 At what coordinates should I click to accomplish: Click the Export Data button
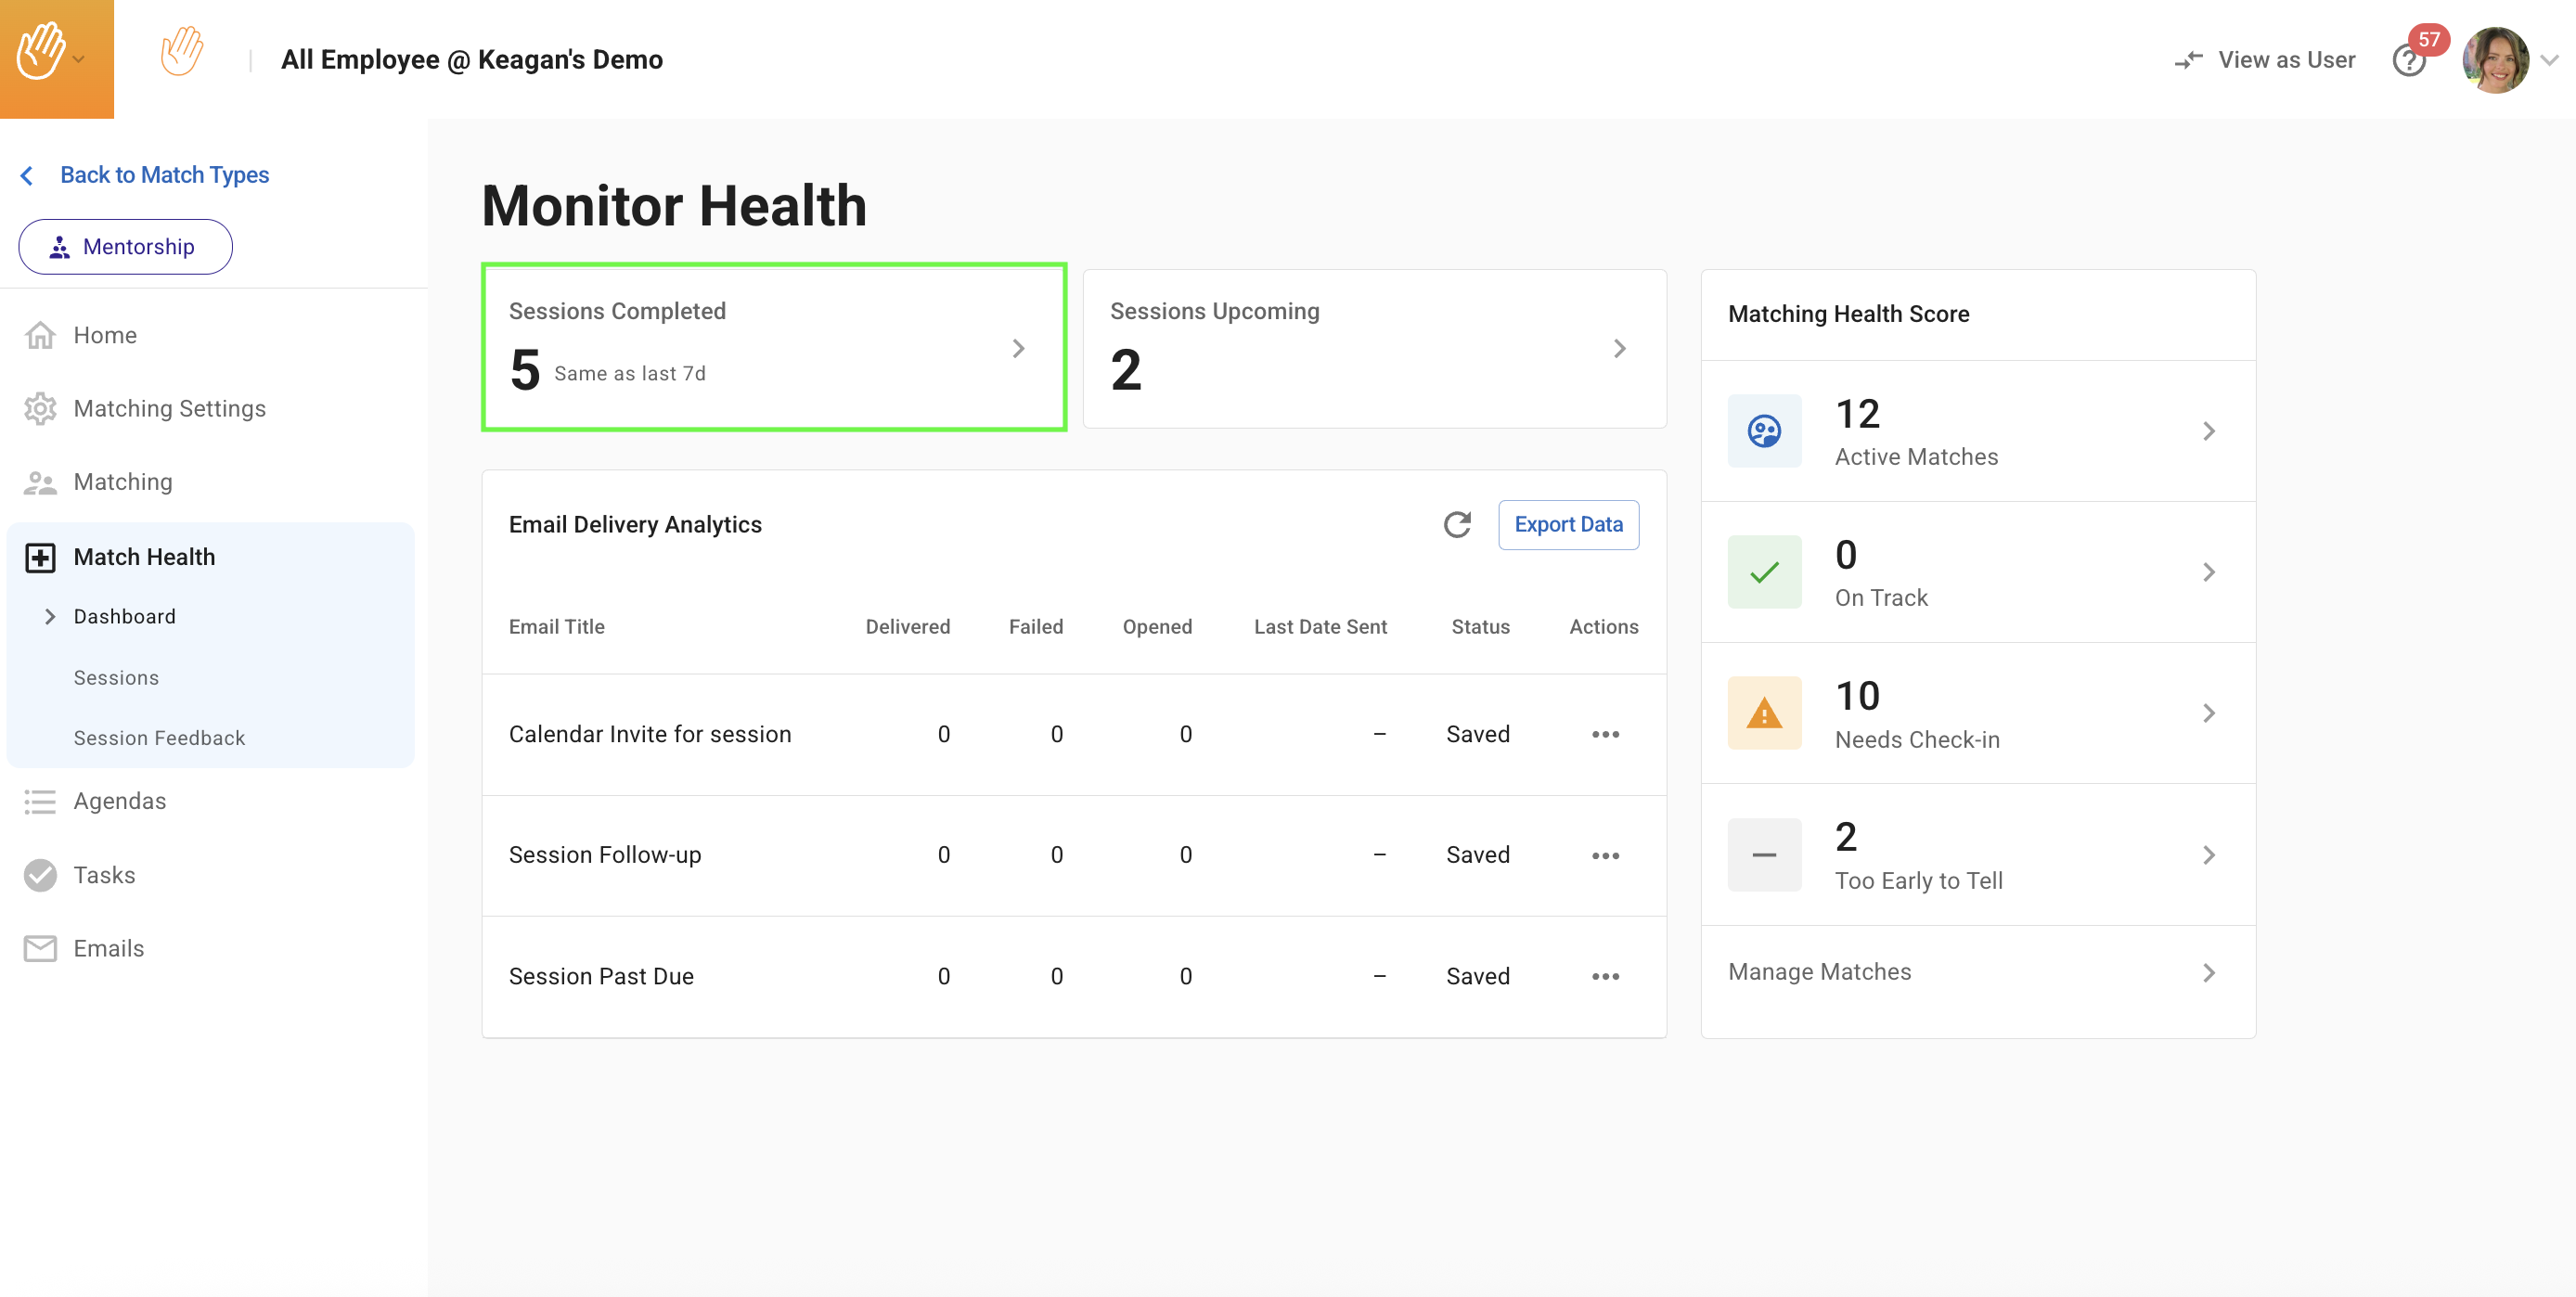[1567, 524]
